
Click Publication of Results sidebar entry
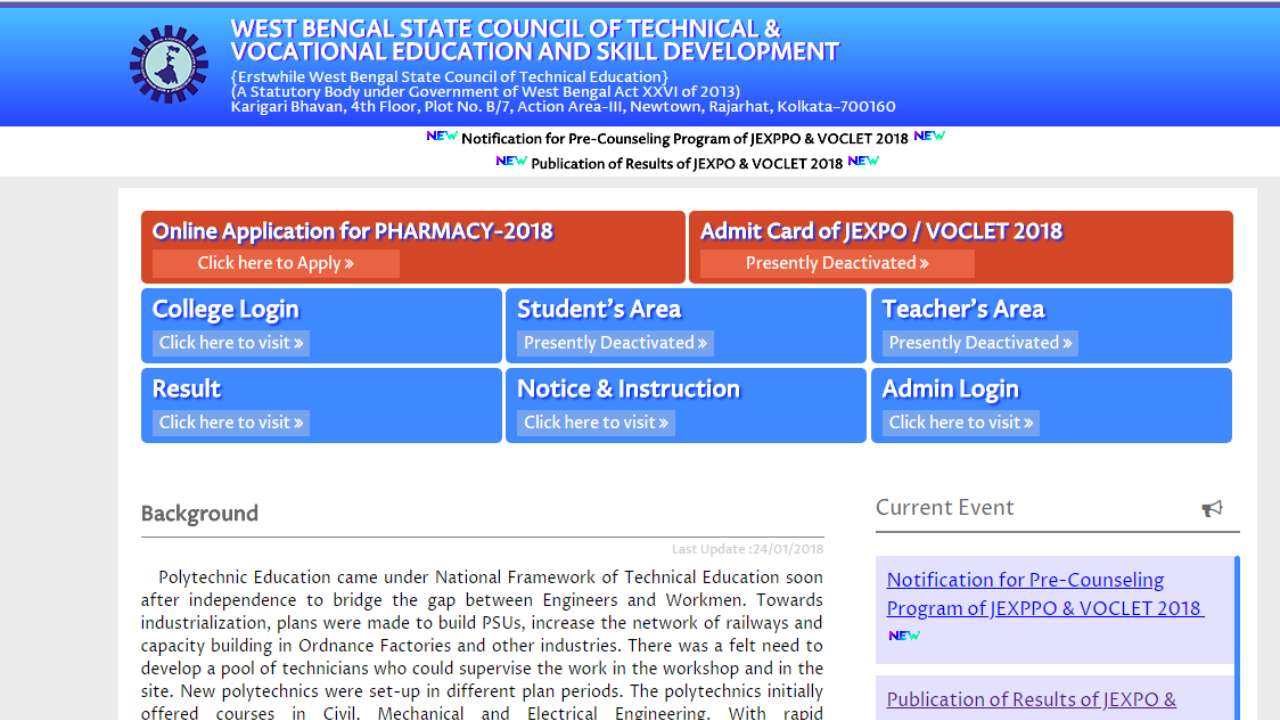(x=1032, y=699)
